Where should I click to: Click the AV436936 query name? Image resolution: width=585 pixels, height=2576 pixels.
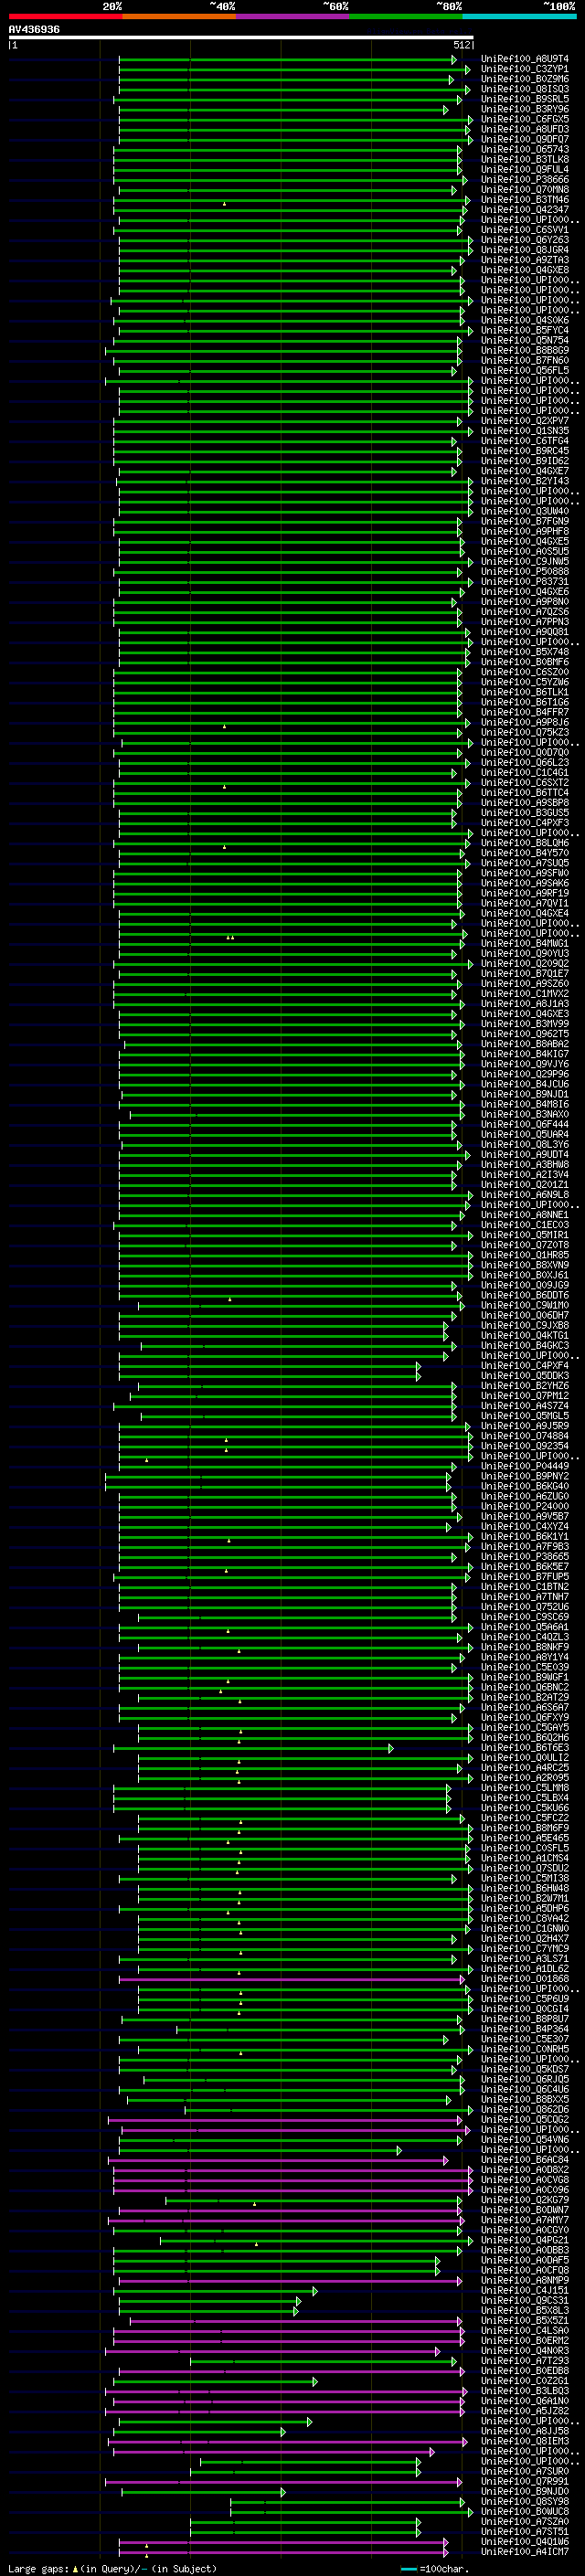pyautogui.click(x=34, y=30)
